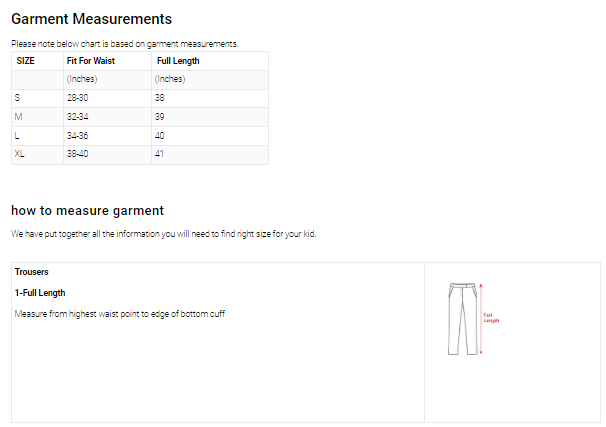Click the red Full Length diagram label
606x427 pixels.
(491, 318)
